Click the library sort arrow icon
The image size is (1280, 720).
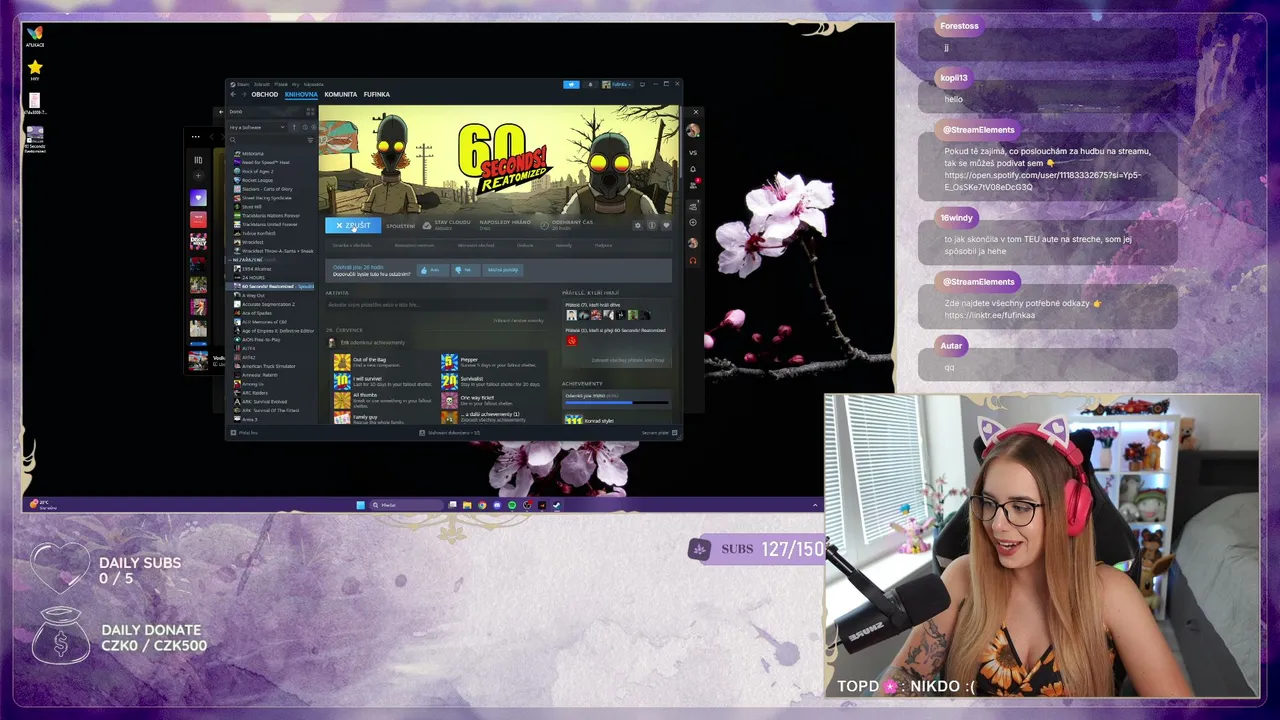click(x=294, y=128)
